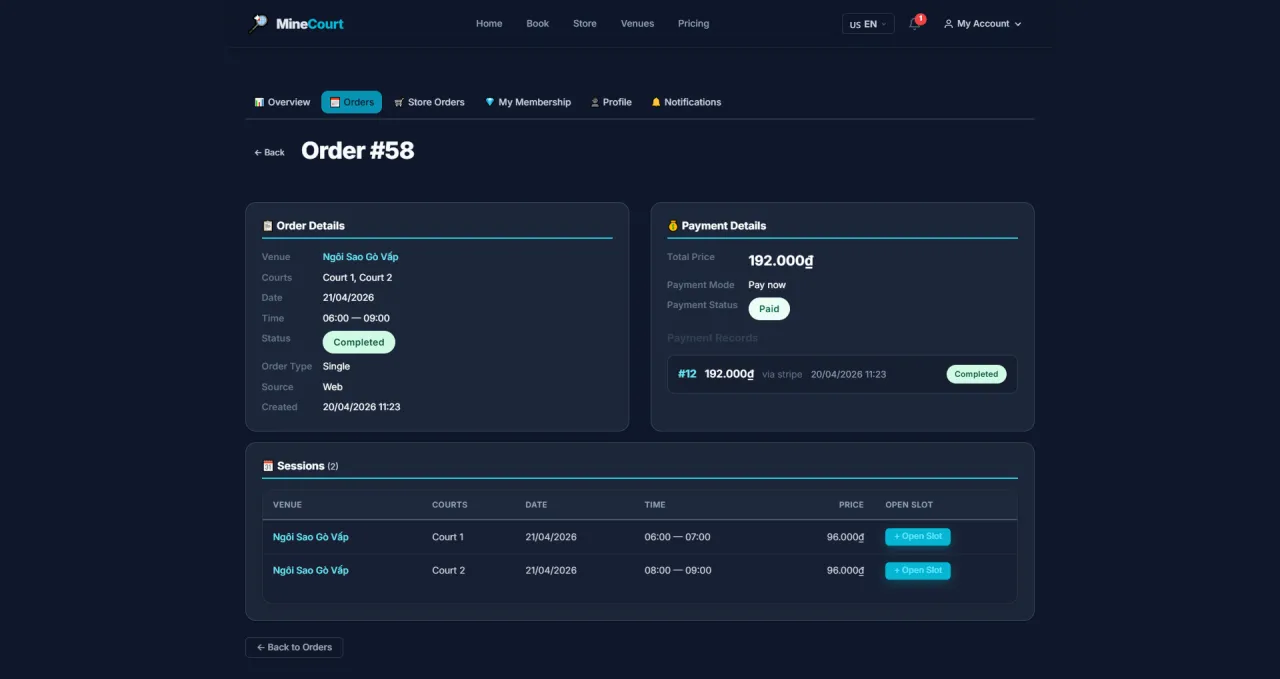The height and width of the screenshot is (679, 1280).
Task: Open the Store menu item
Action: click(x=585, y=24)
